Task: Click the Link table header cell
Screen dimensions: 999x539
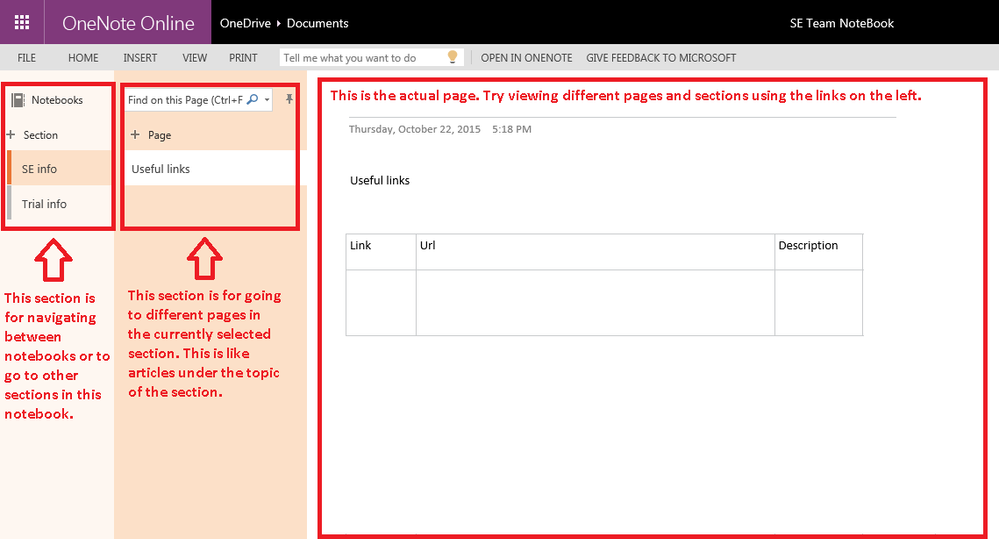Action: pyautogui.click(x=381, y=252)
